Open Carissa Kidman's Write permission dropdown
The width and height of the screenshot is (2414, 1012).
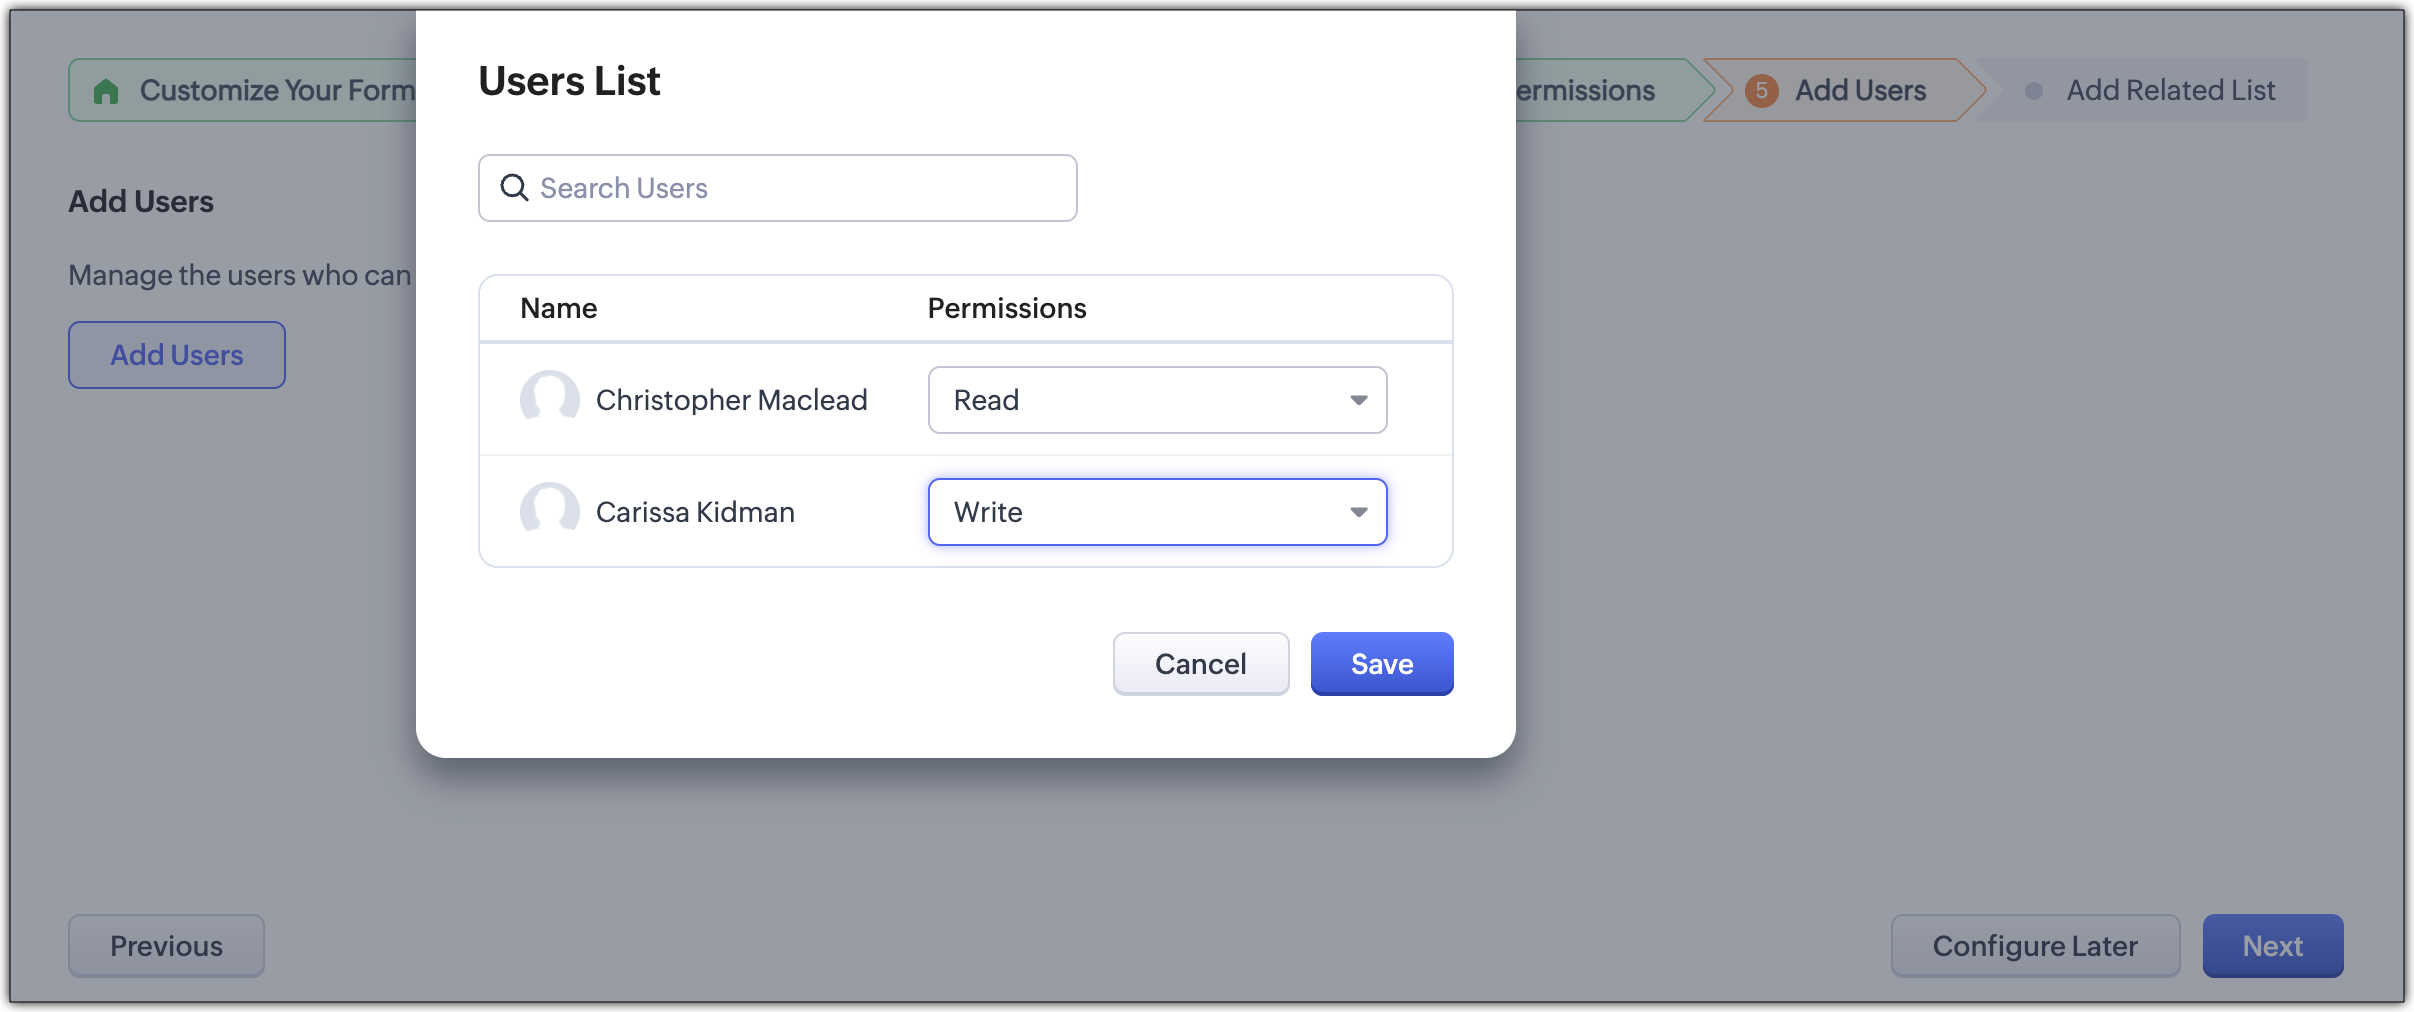[x=1156, y=512]
